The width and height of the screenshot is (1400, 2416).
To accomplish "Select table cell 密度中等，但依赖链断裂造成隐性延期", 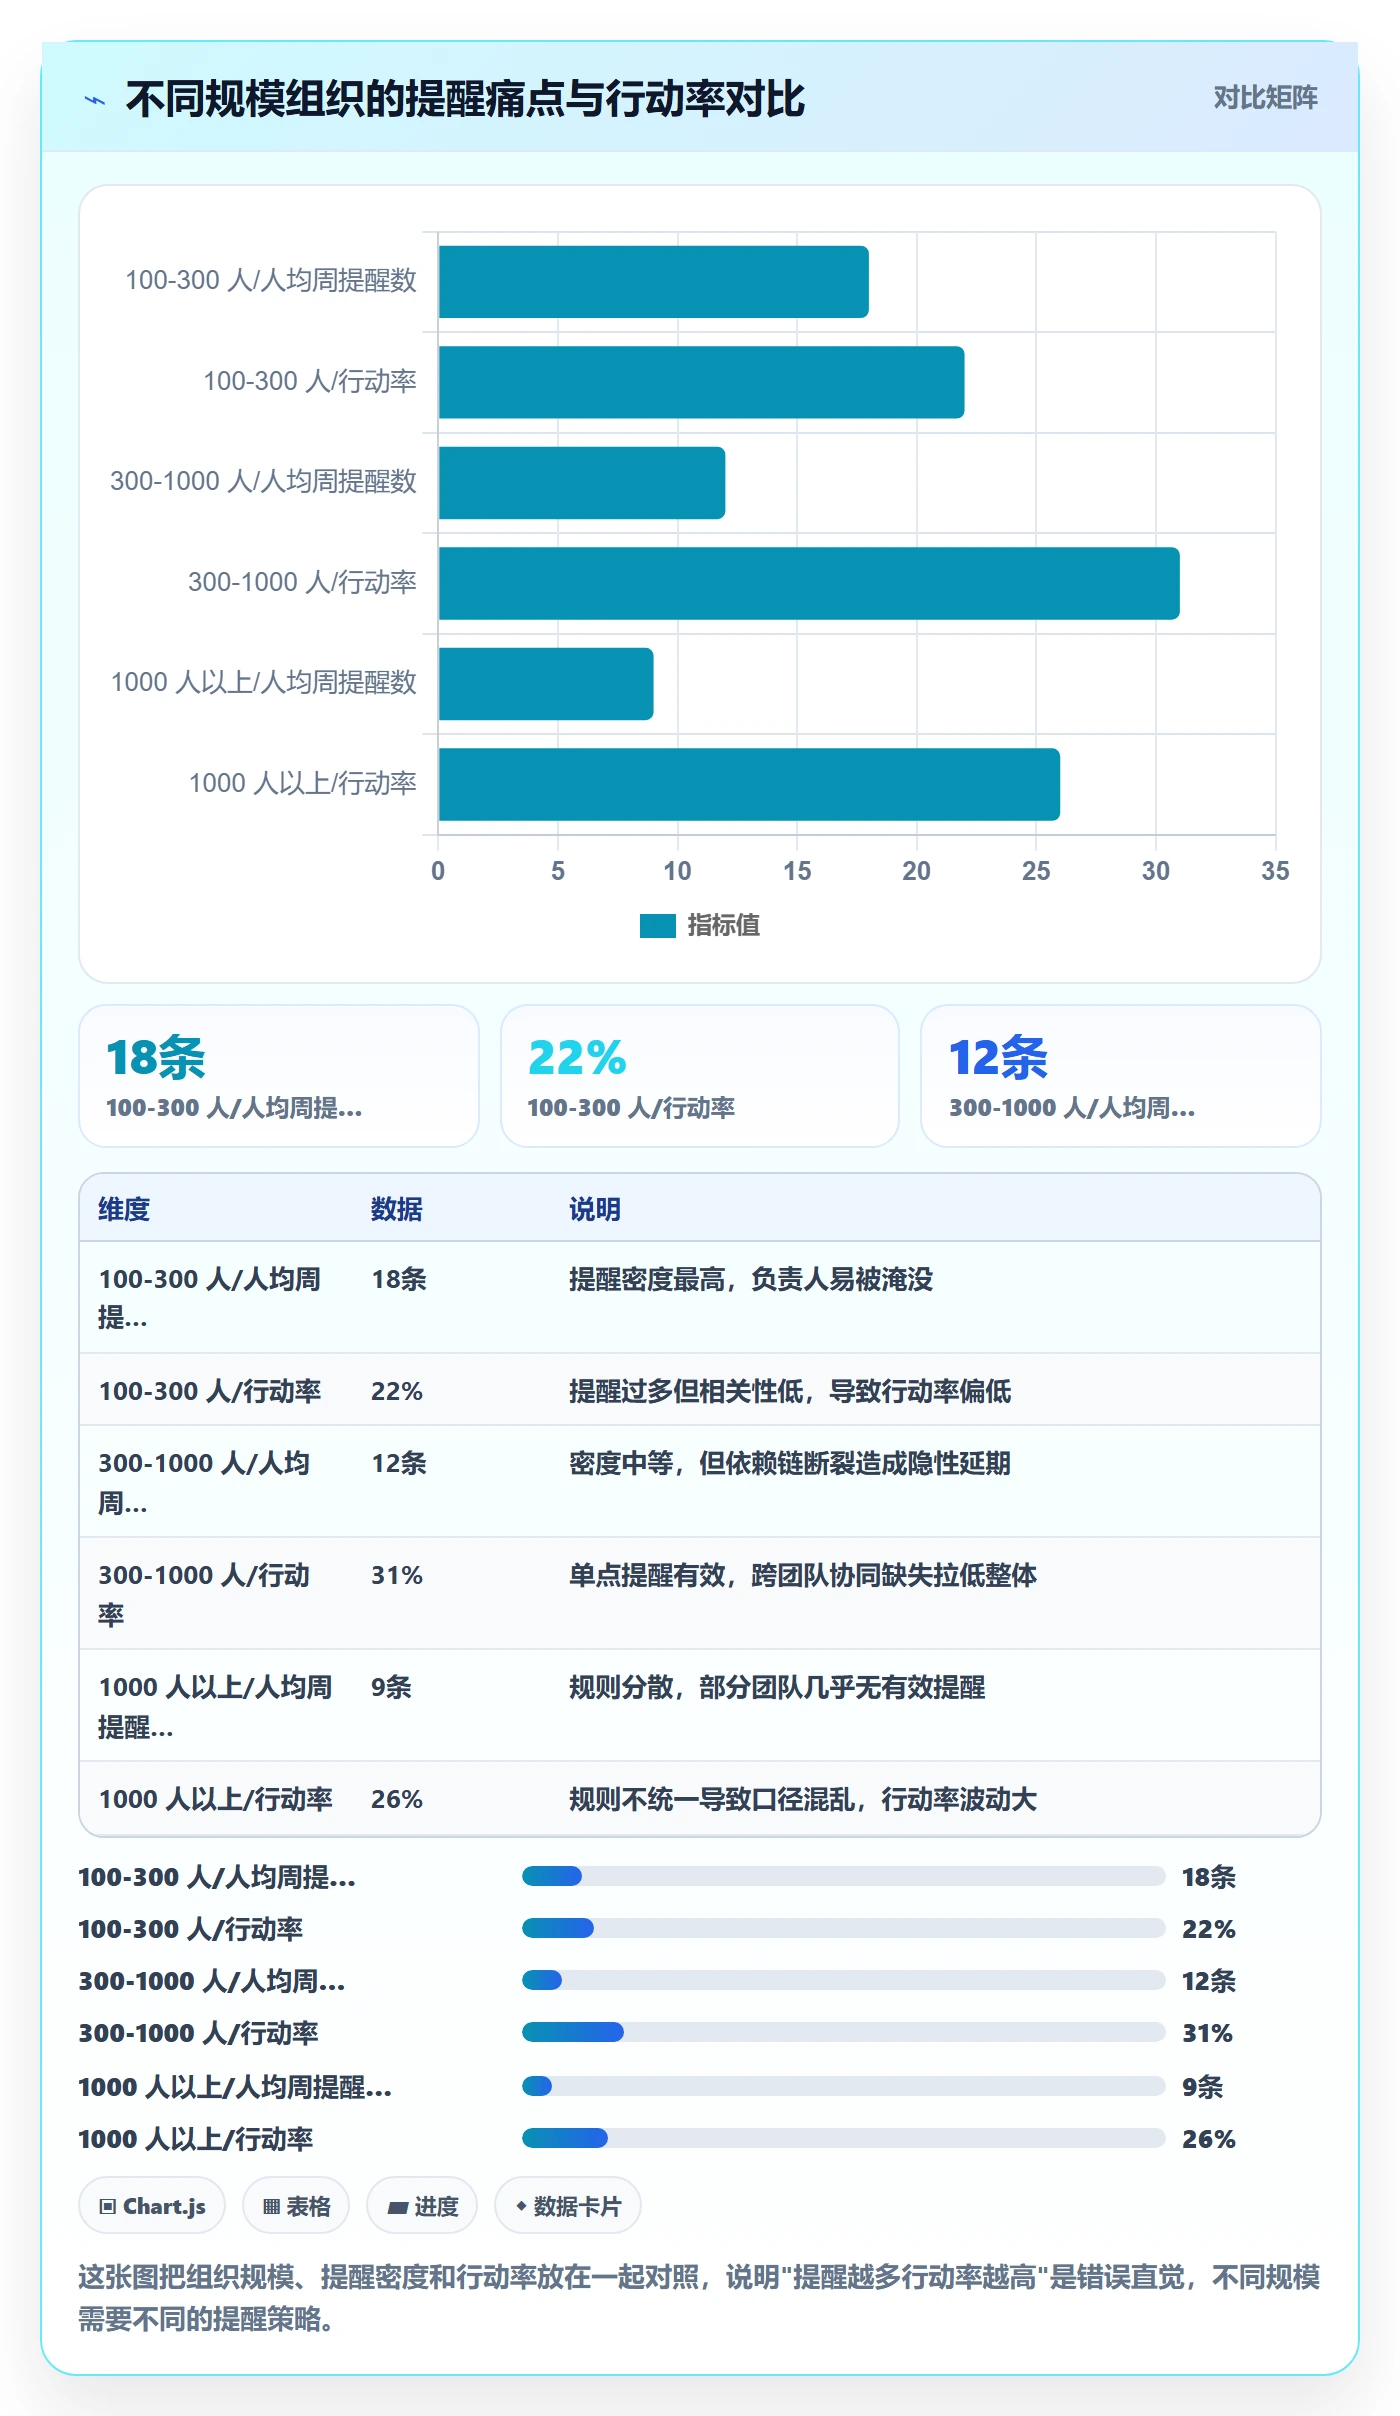I will pyautogui.click(x=790, y=1463).
